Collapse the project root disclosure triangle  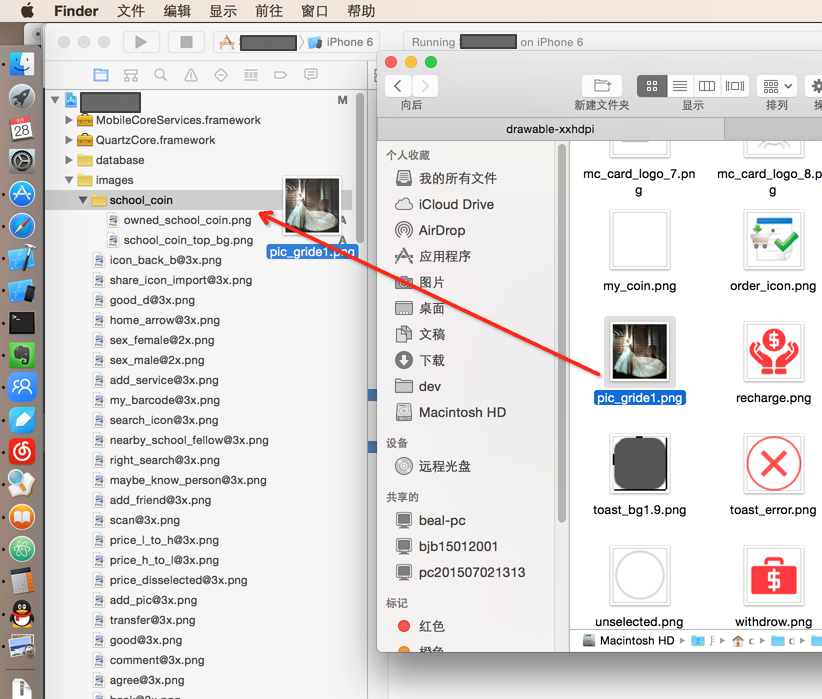tap(55, 99)
